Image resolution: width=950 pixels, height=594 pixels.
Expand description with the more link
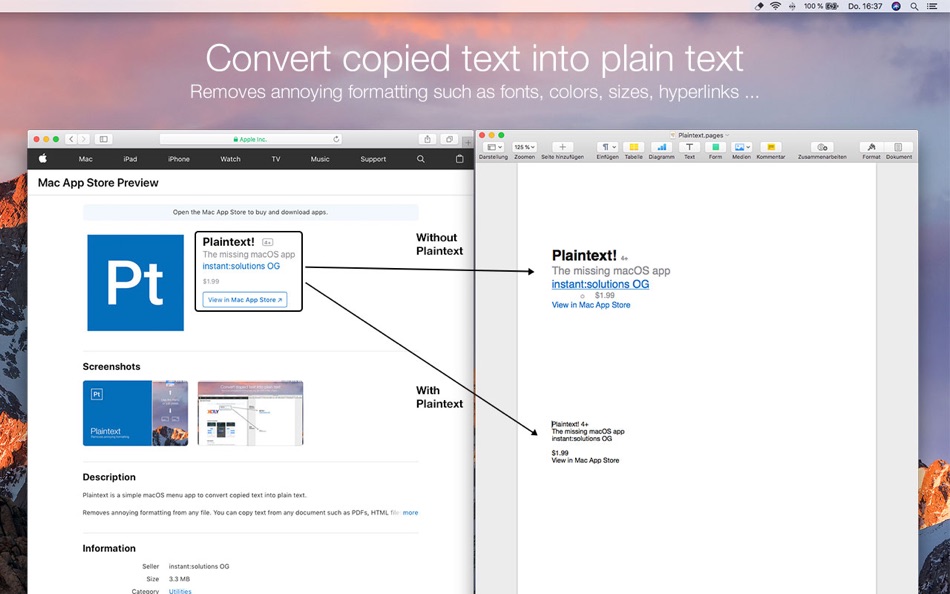(410, 513)
